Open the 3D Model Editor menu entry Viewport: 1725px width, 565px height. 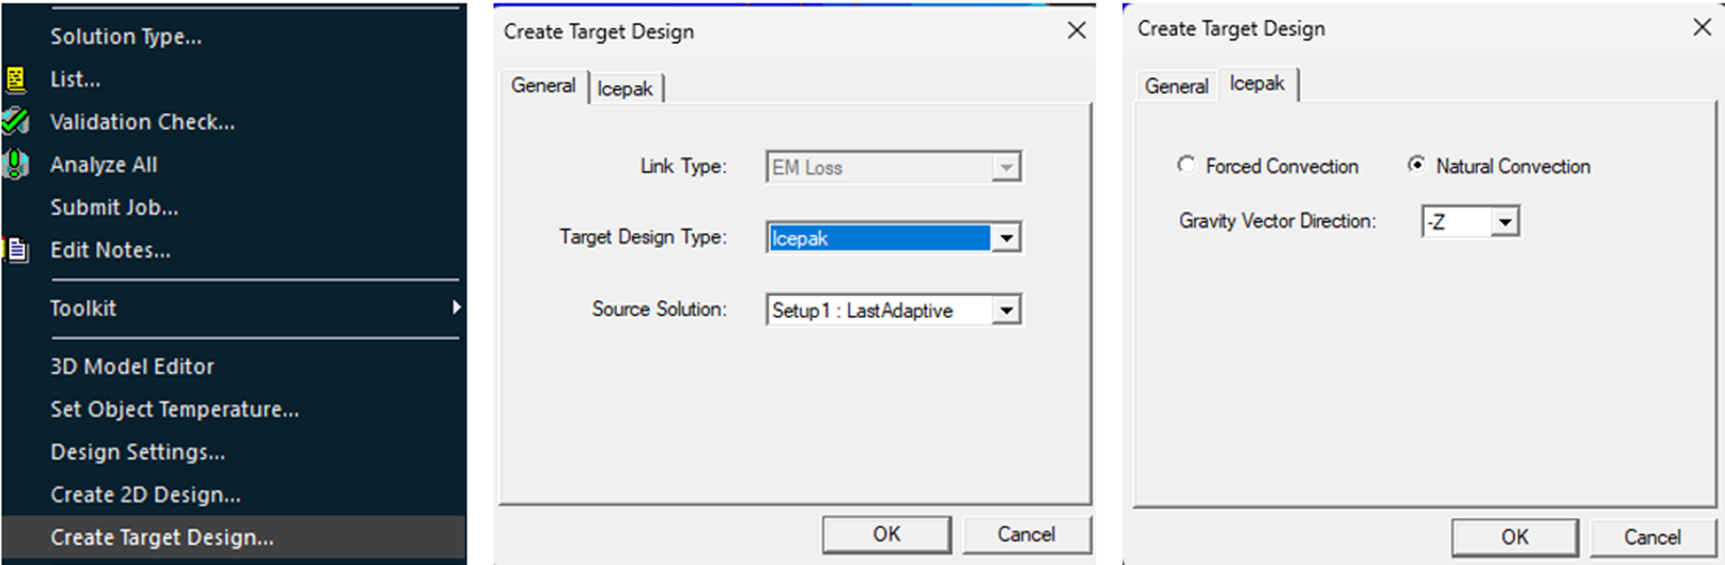click(x=132, y=367)
